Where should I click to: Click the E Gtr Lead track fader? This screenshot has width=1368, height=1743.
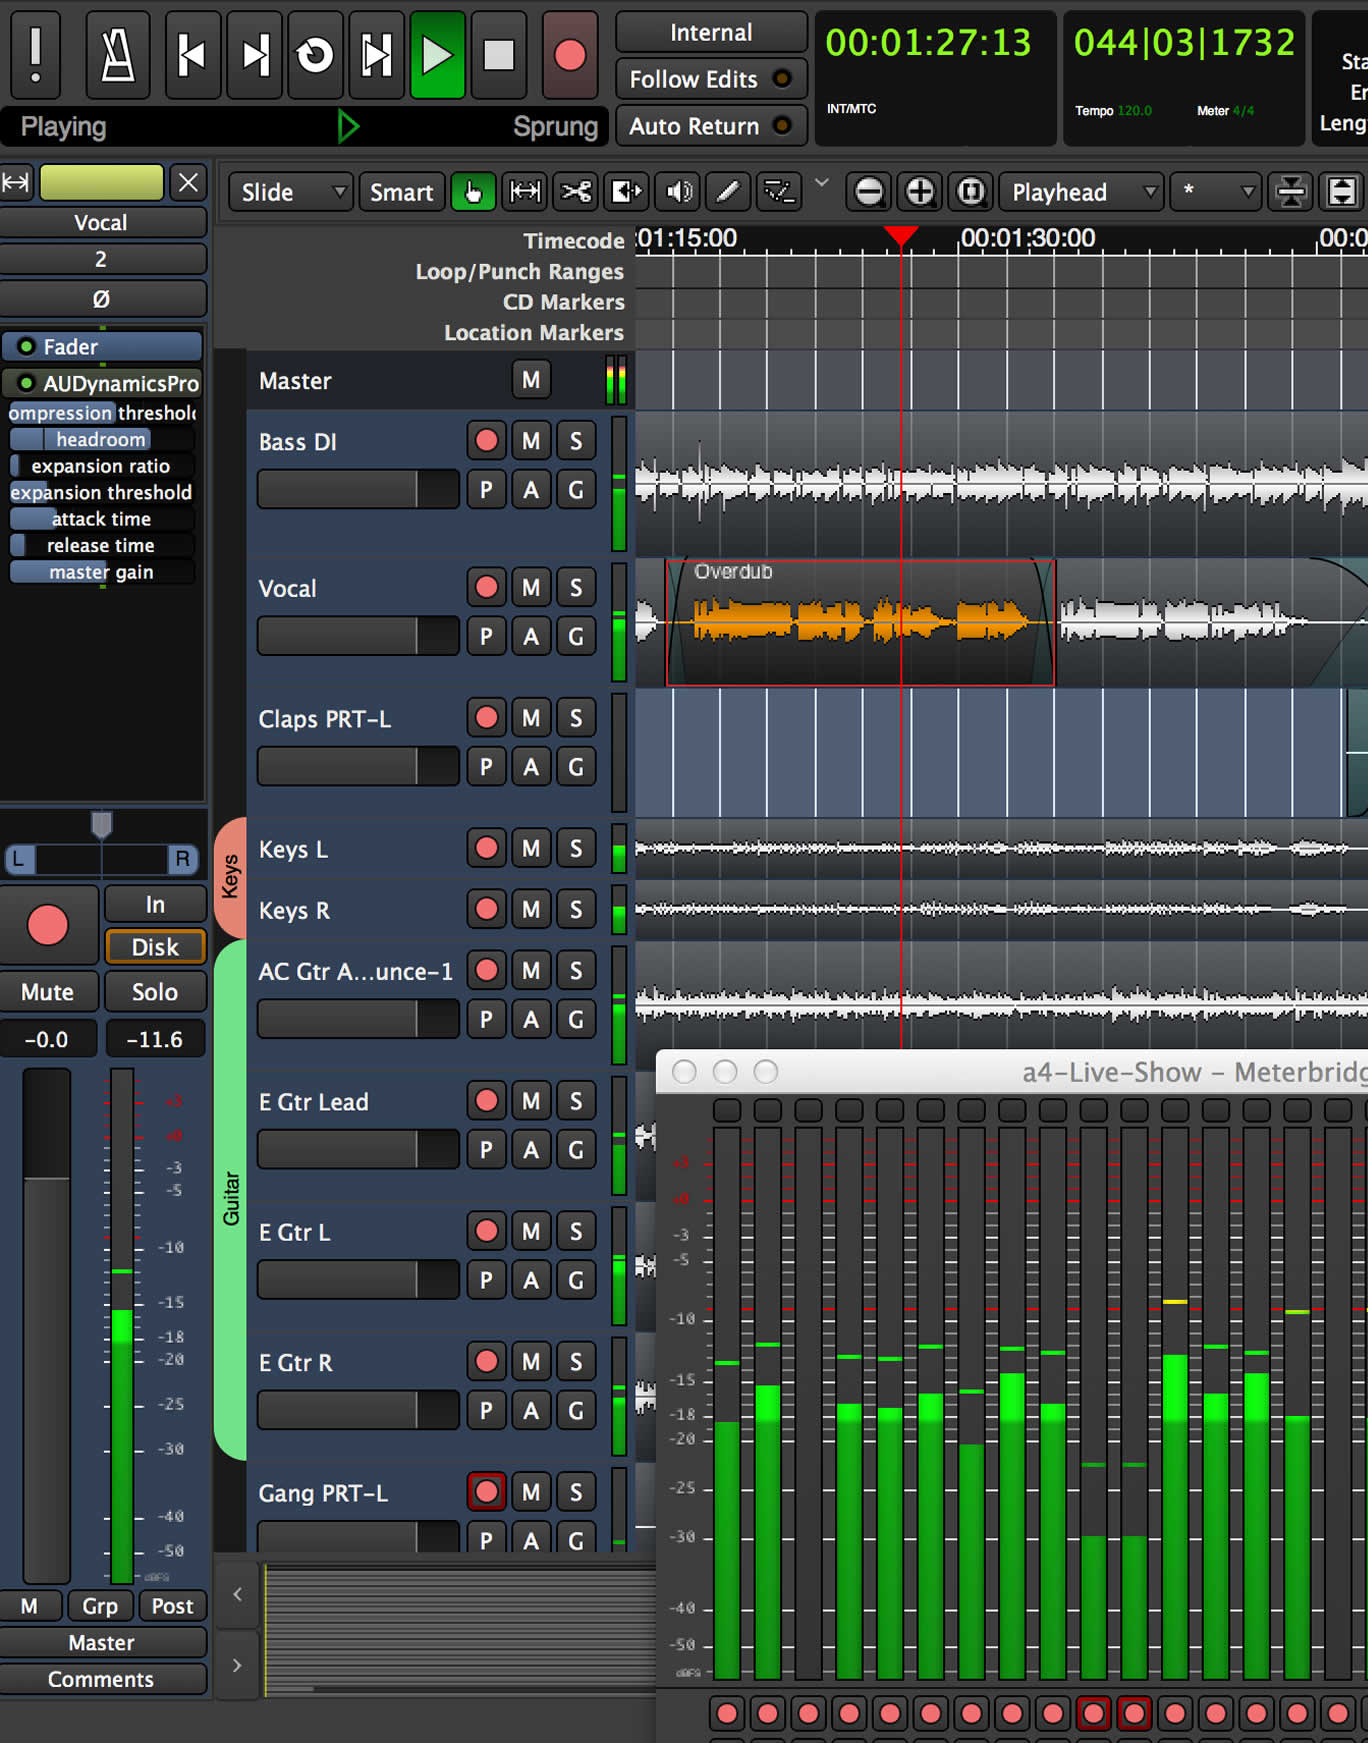point(357,1150)
